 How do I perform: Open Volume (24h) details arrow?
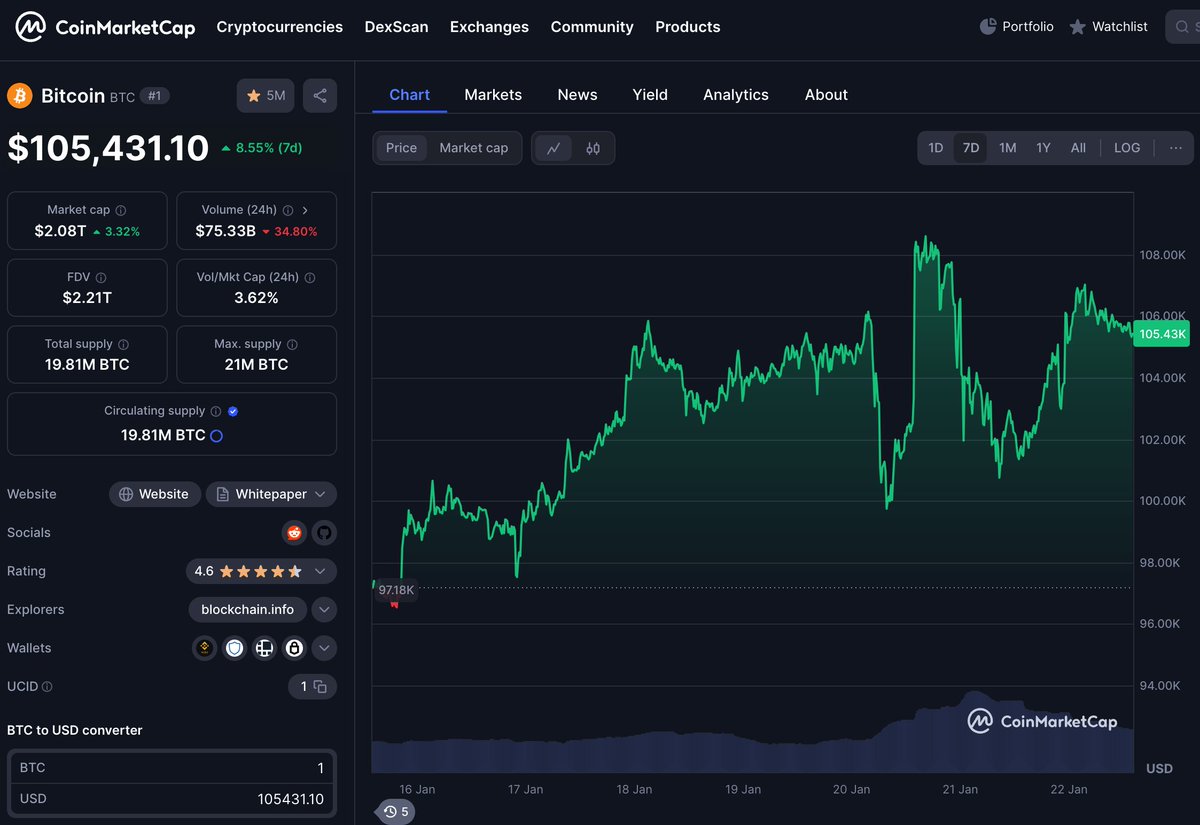tap(305, 211)
